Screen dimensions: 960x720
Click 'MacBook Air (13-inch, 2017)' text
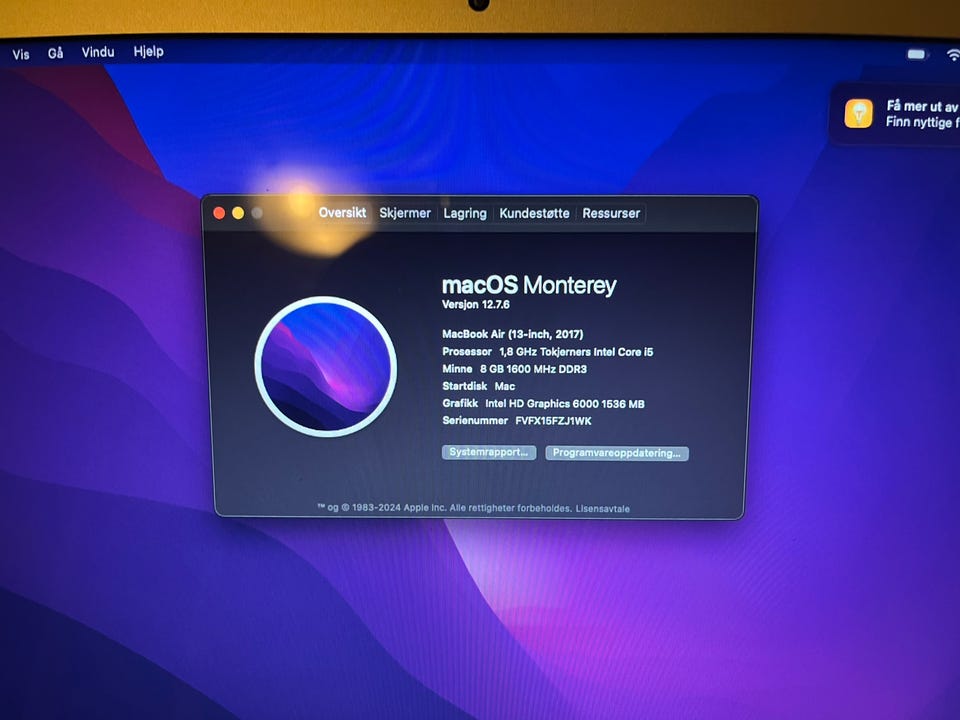(512, 334)
